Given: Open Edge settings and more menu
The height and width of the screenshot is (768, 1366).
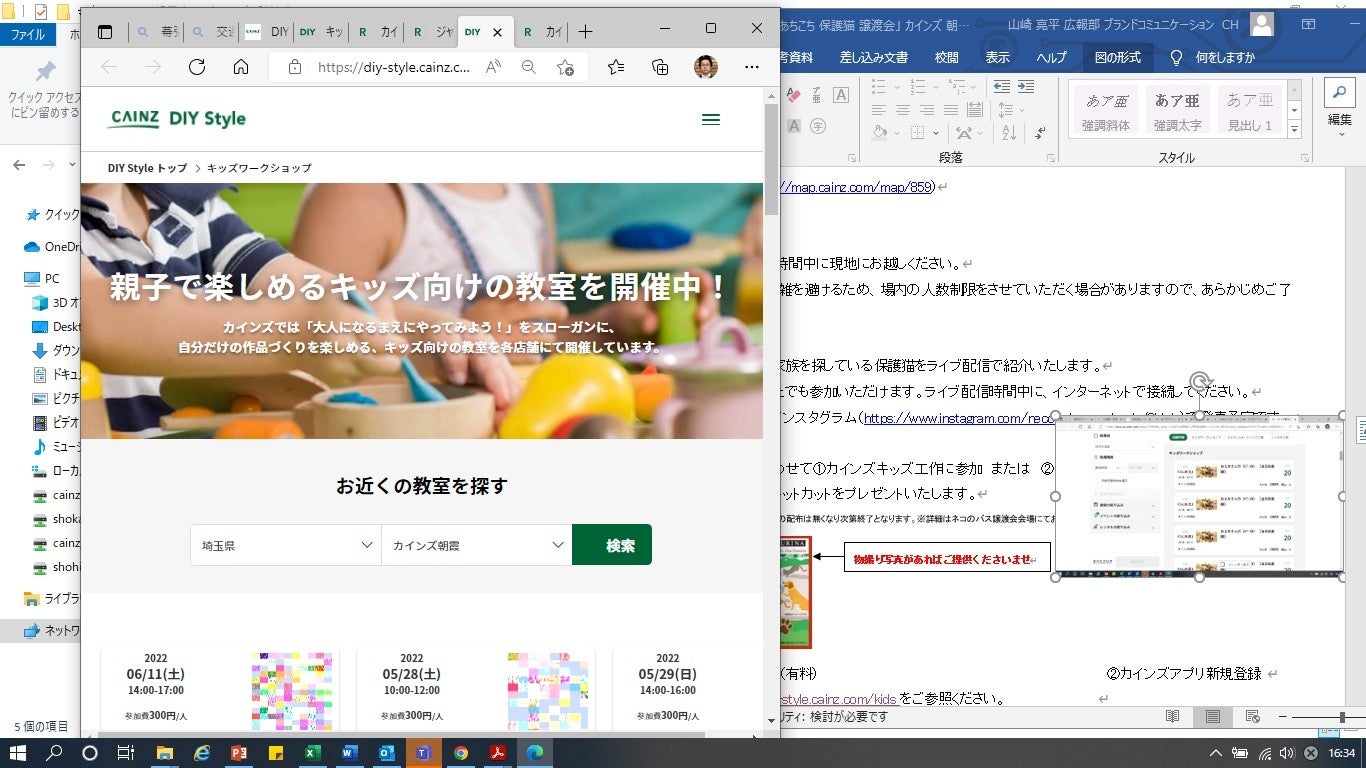Looking at the screenshot, I should [x=752, y=67].
